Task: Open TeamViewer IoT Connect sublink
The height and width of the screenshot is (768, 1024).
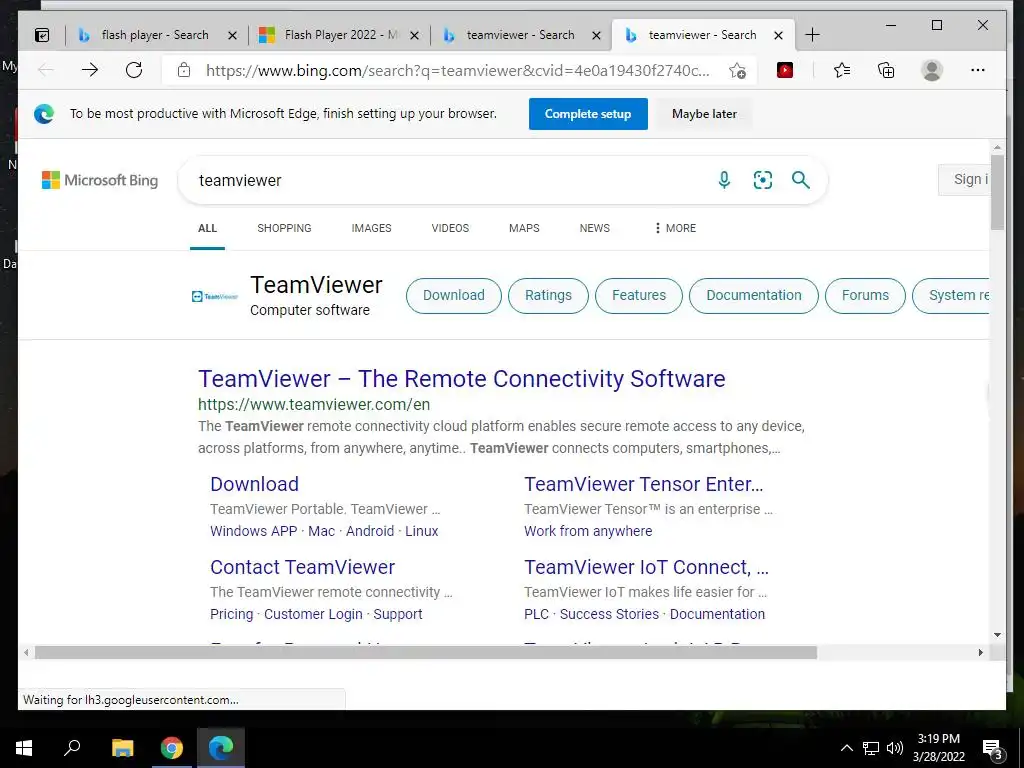Action: (646, 567)
